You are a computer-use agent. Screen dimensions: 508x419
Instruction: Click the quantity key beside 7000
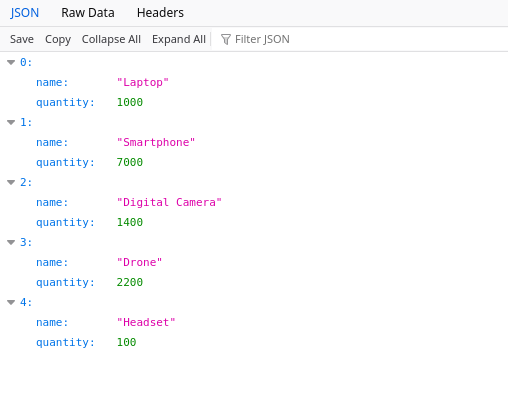coord(65,162)
